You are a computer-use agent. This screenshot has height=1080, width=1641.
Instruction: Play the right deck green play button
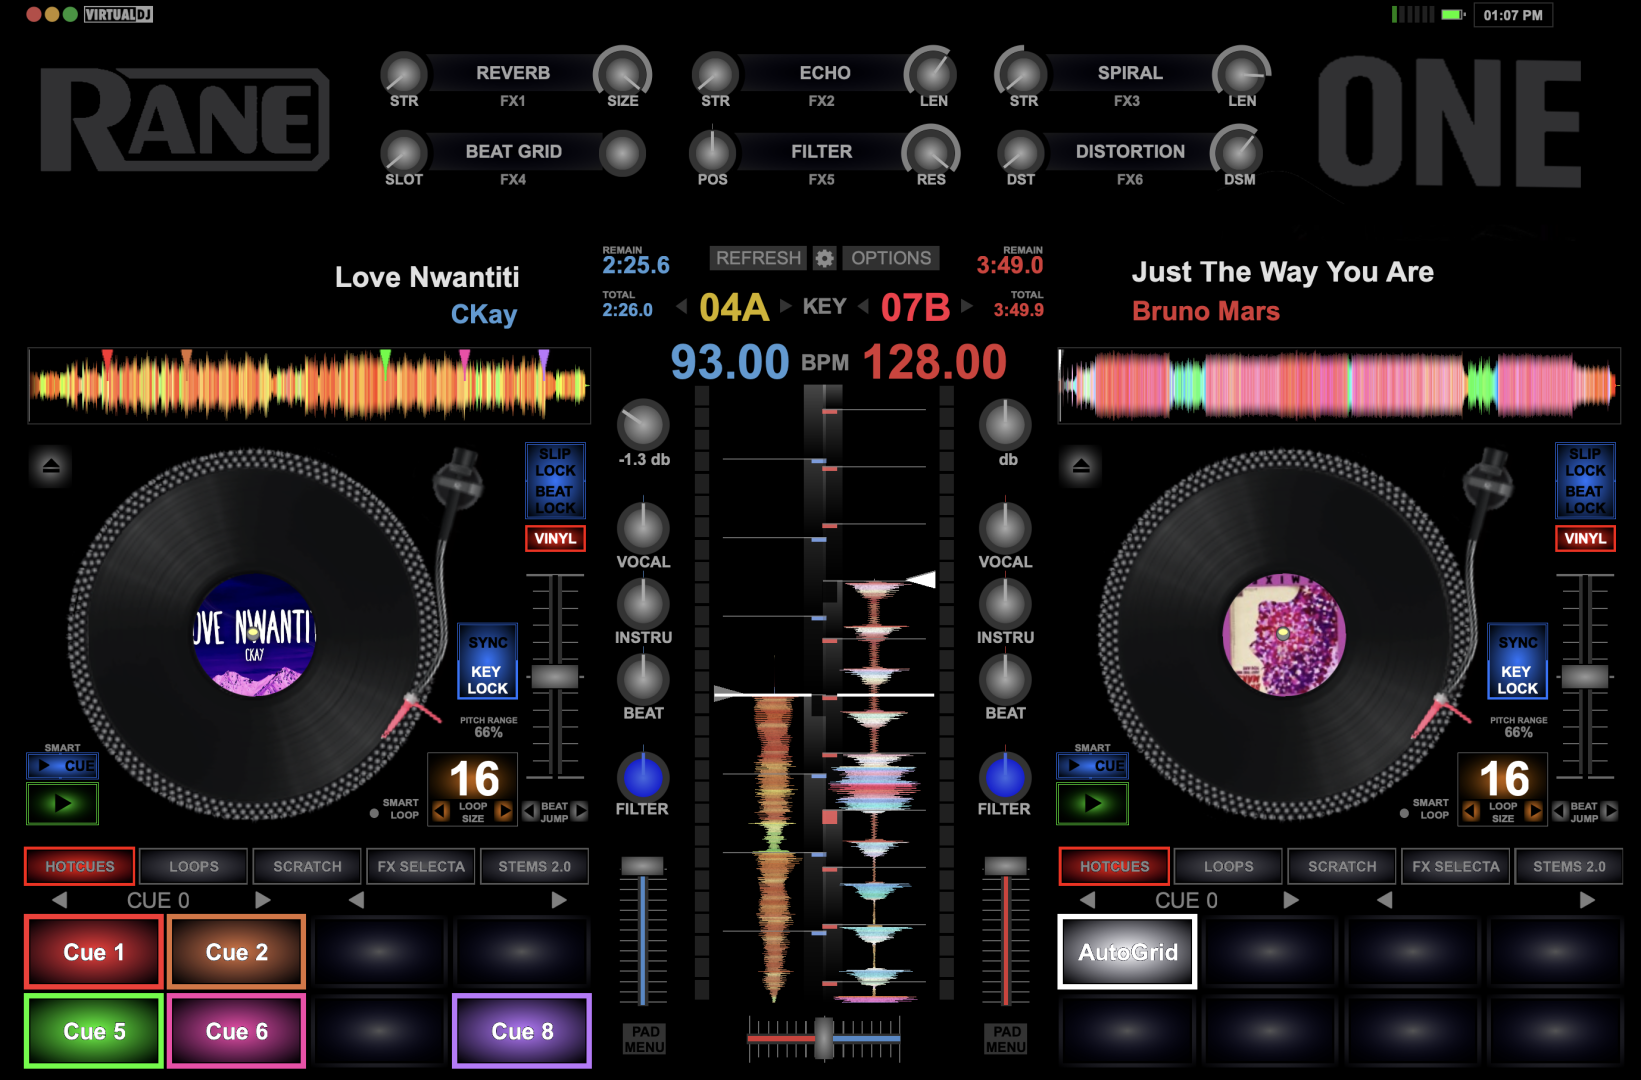coord(1092,803)
